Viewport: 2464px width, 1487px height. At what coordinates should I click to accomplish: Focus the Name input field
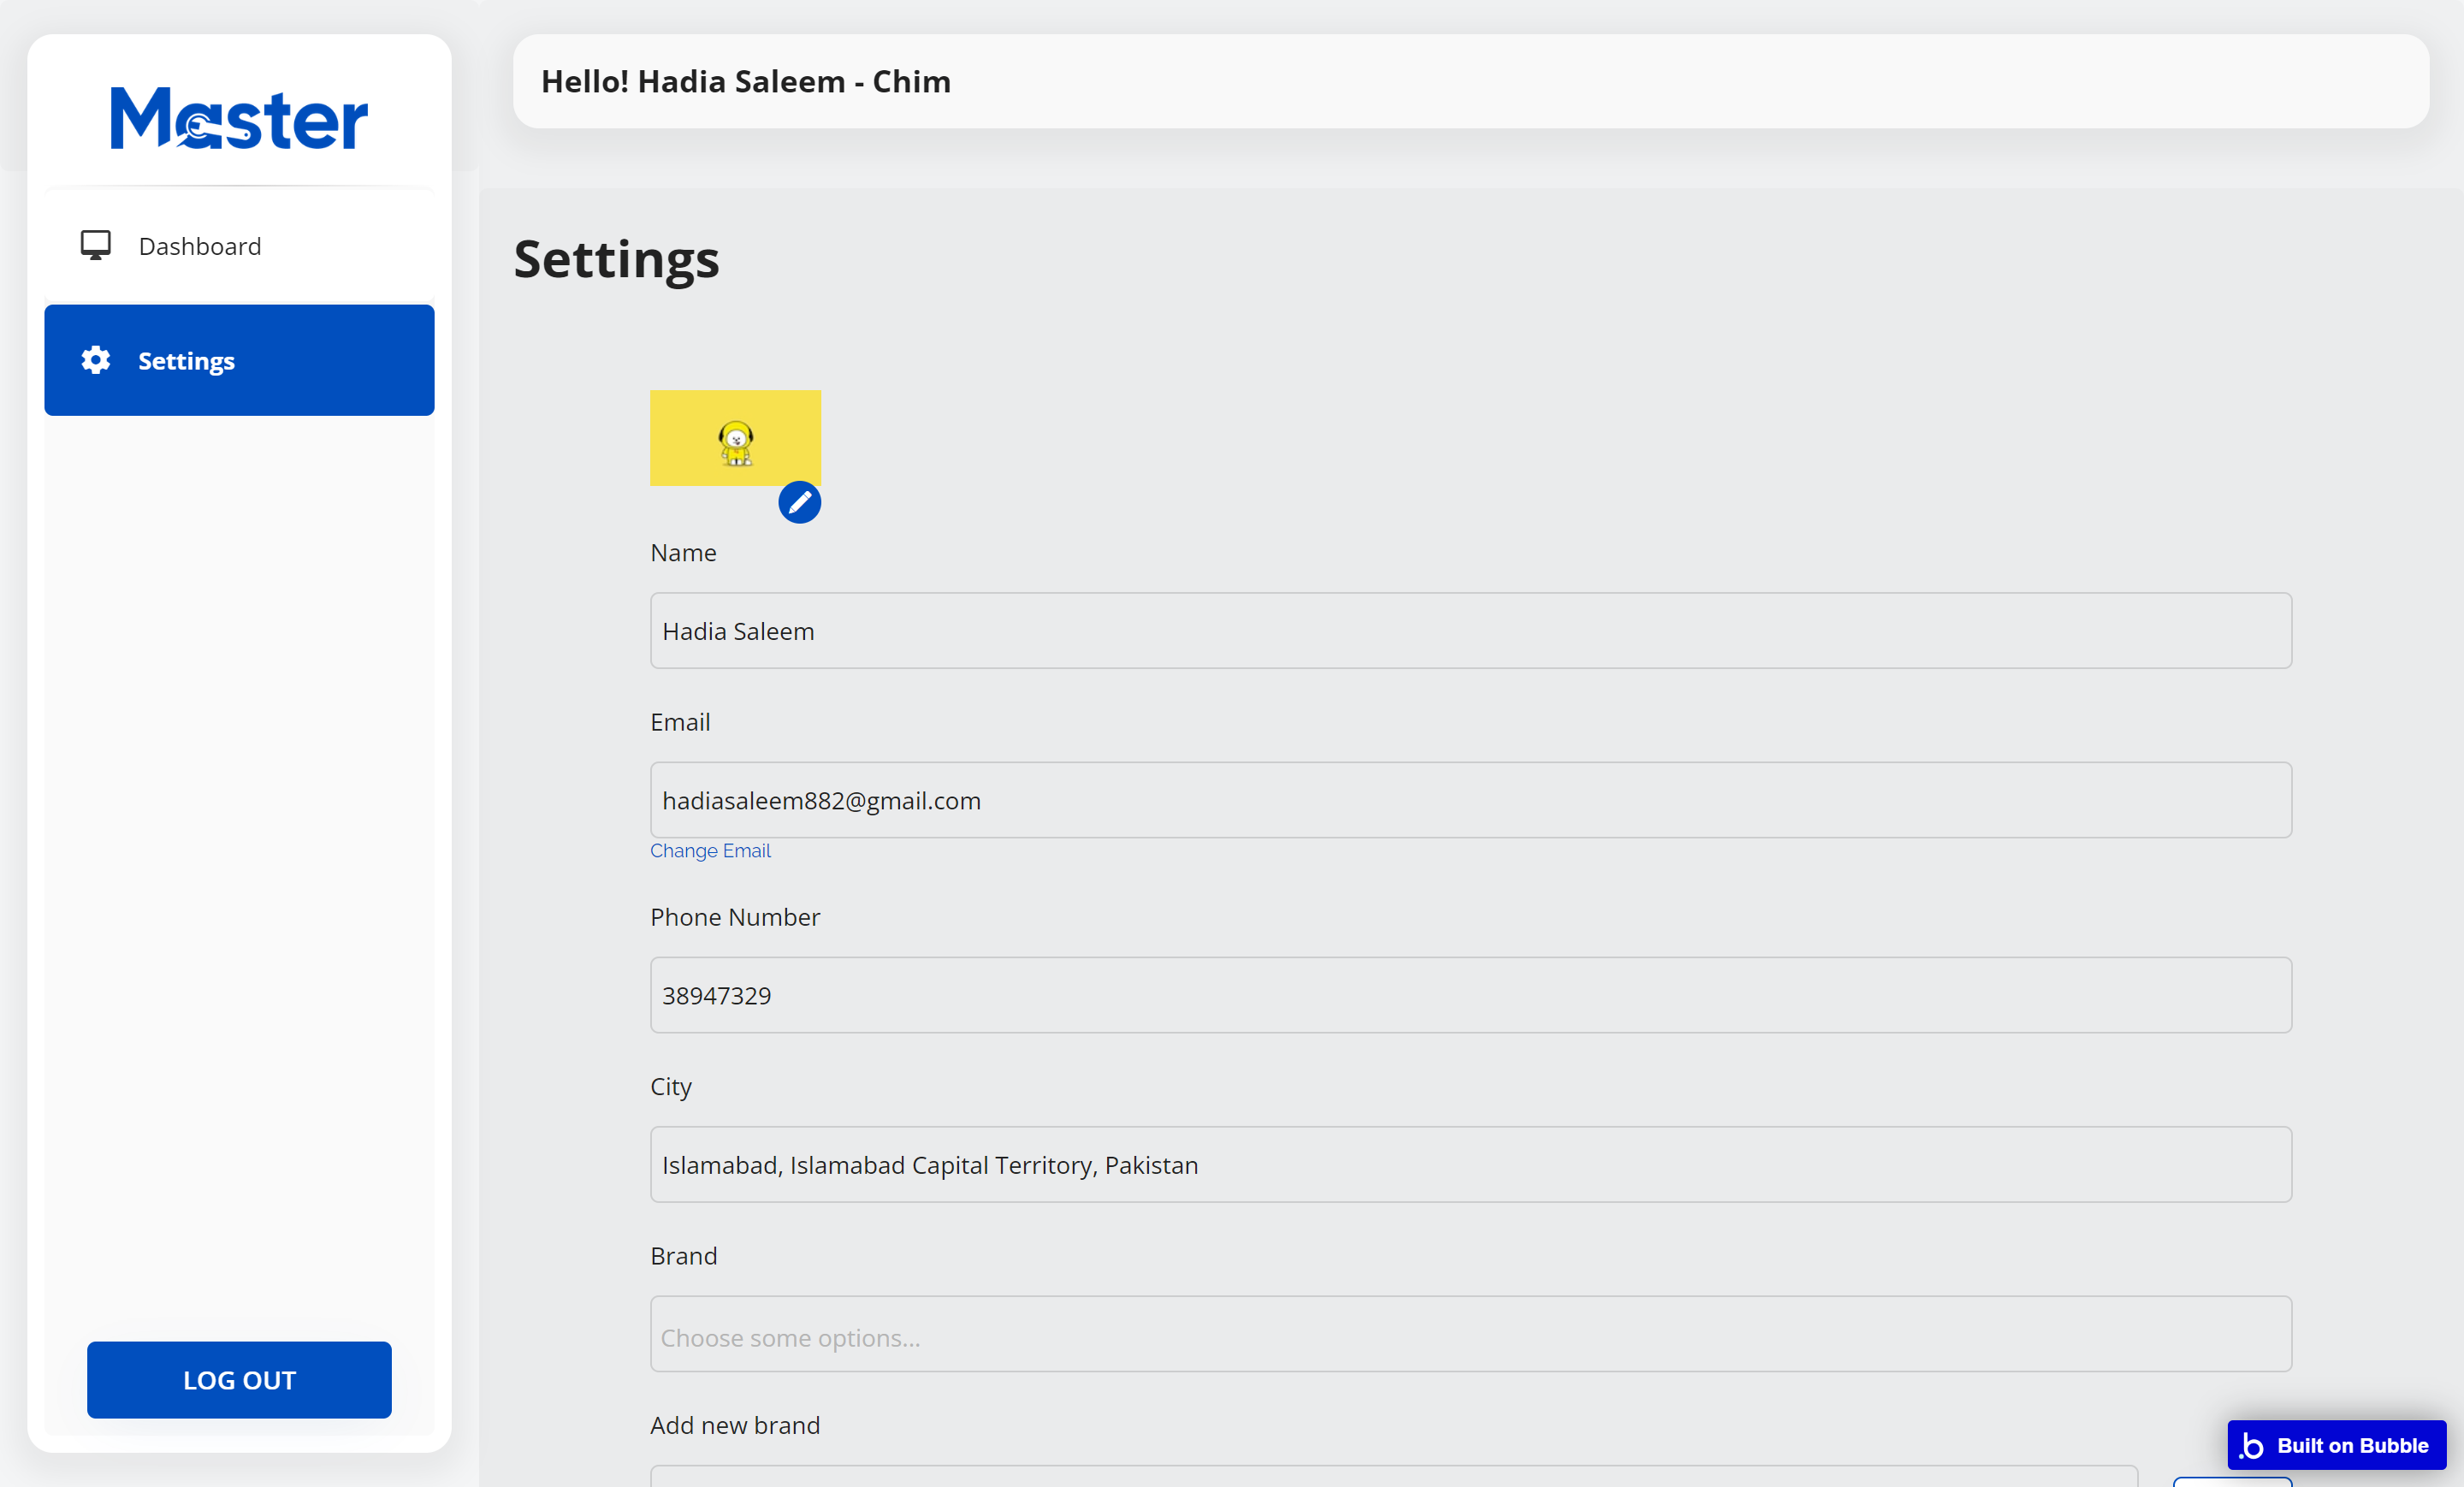point(1470,631)
